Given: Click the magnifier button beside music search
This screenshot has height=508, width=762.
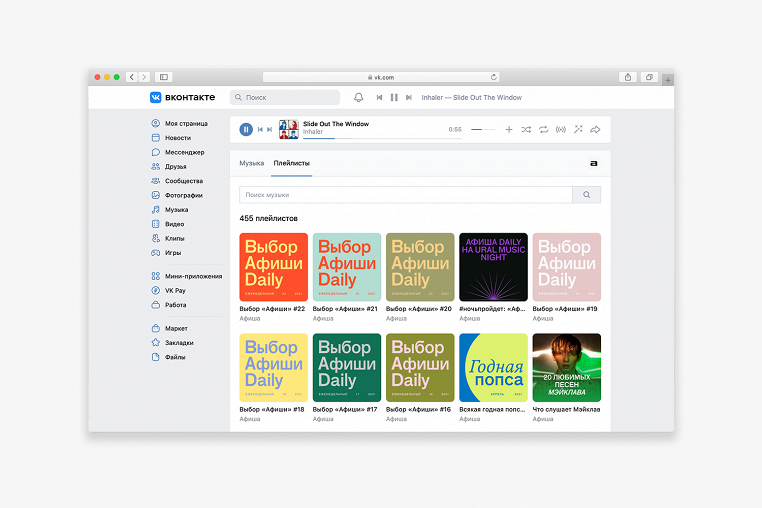Looking at the screenshot, I should (587, 195).
